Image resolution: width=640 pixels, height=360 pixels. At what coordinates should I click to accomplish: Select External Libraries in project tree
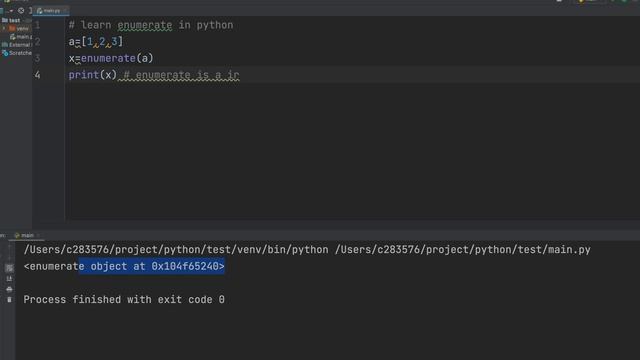point(16,45)
